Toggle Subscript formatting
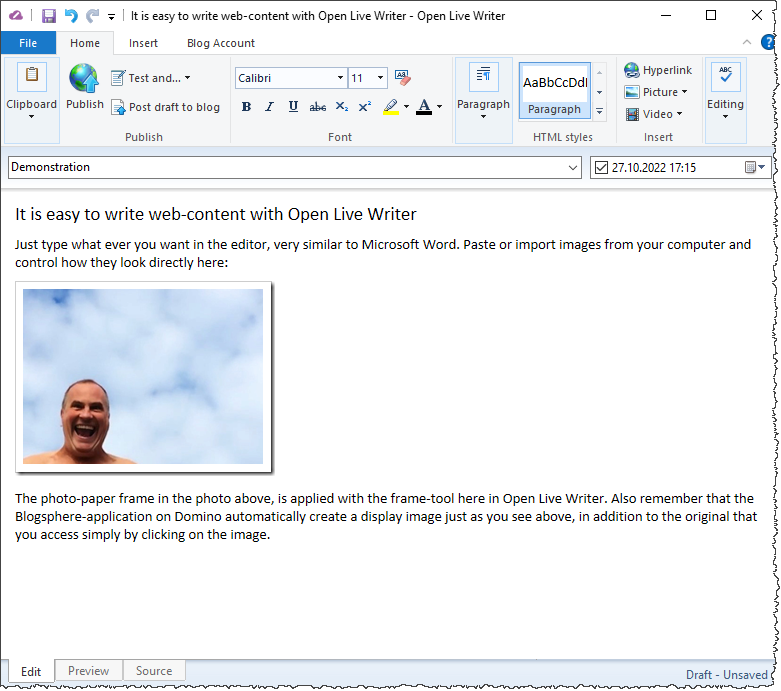This screenshot has height=691, width=781. pyautogui.click(x=342, y=107)
